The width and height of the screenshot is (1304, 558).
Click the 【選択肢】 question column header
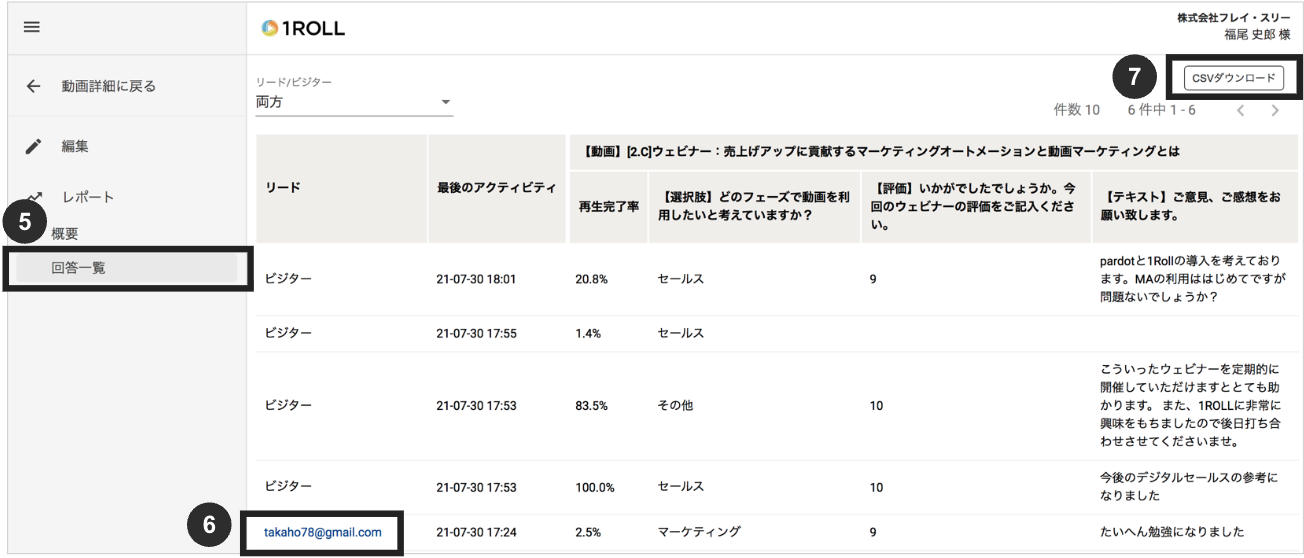tap(754, 207)
